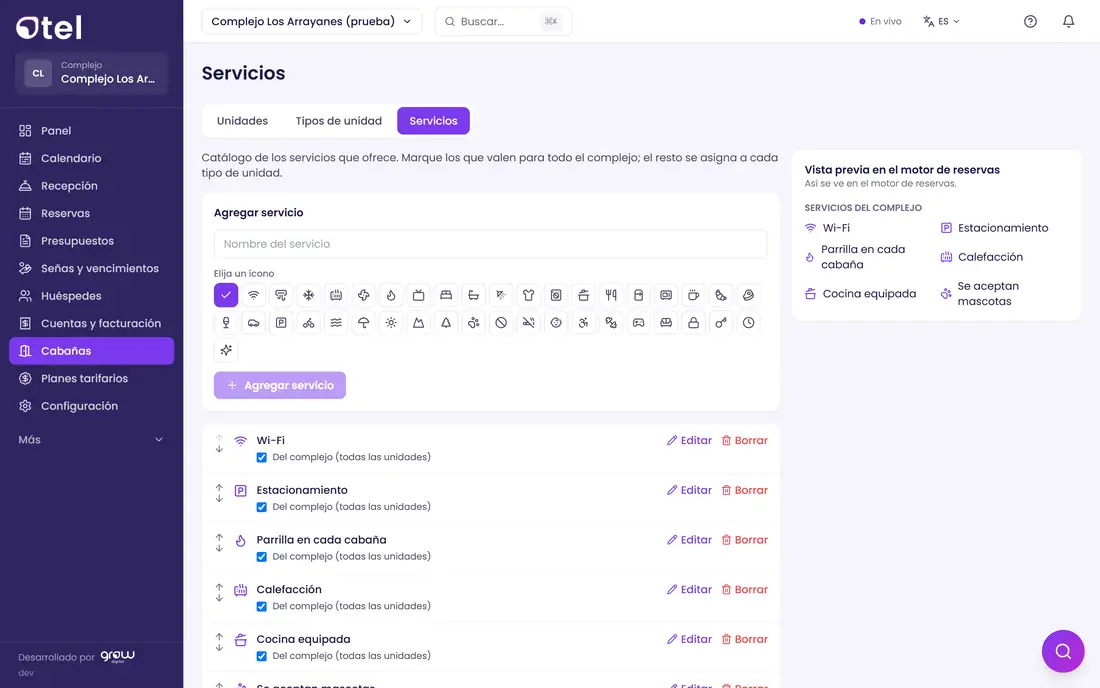1100x688 pixels.
Task: Open the CL complex switcher card
Action: 91,73
